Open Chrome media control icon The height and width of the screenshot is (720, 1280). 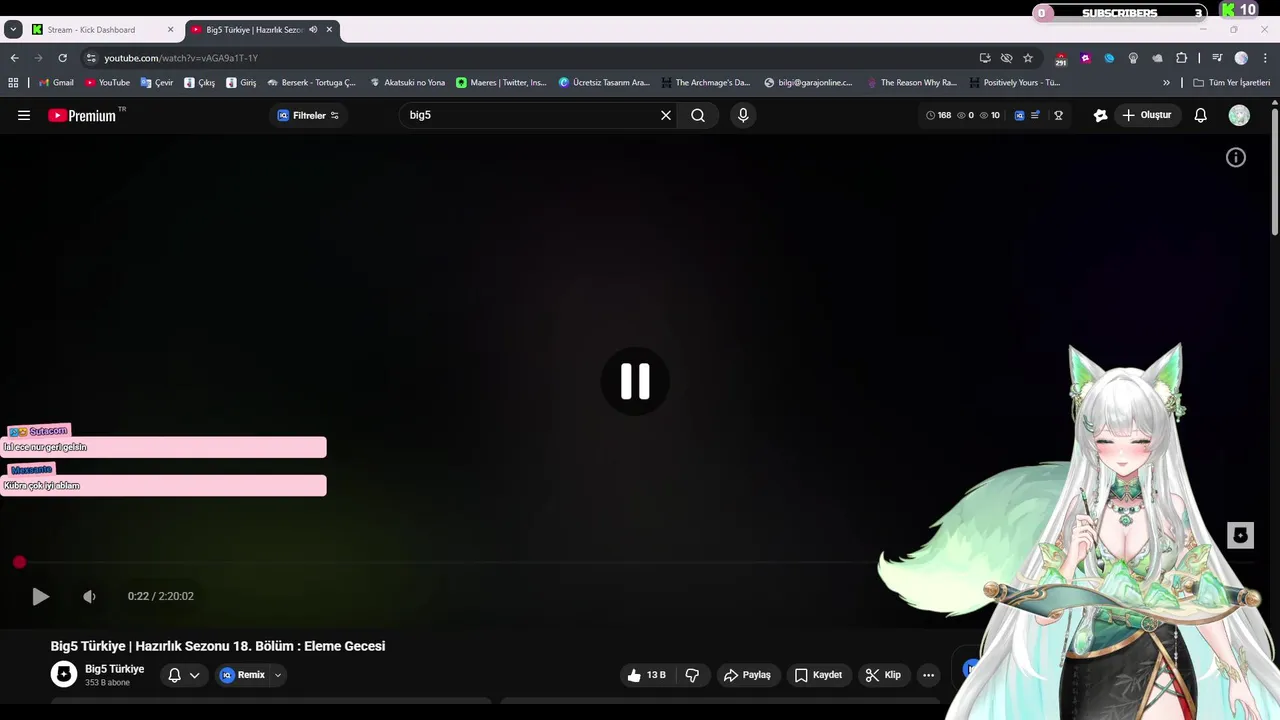click(x=1217, y=58)
